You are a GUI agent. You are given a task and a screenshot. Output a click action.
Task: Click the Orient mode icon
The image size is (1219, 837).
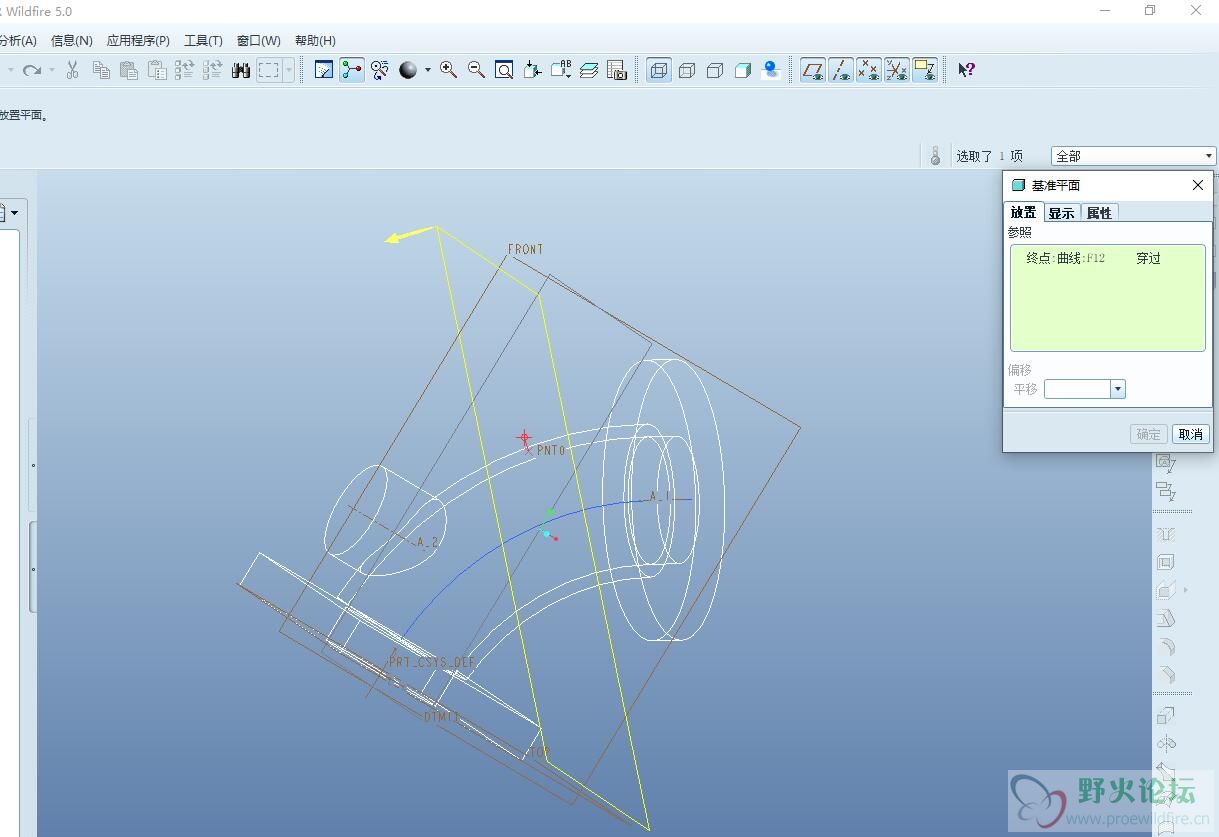(380, 70)
